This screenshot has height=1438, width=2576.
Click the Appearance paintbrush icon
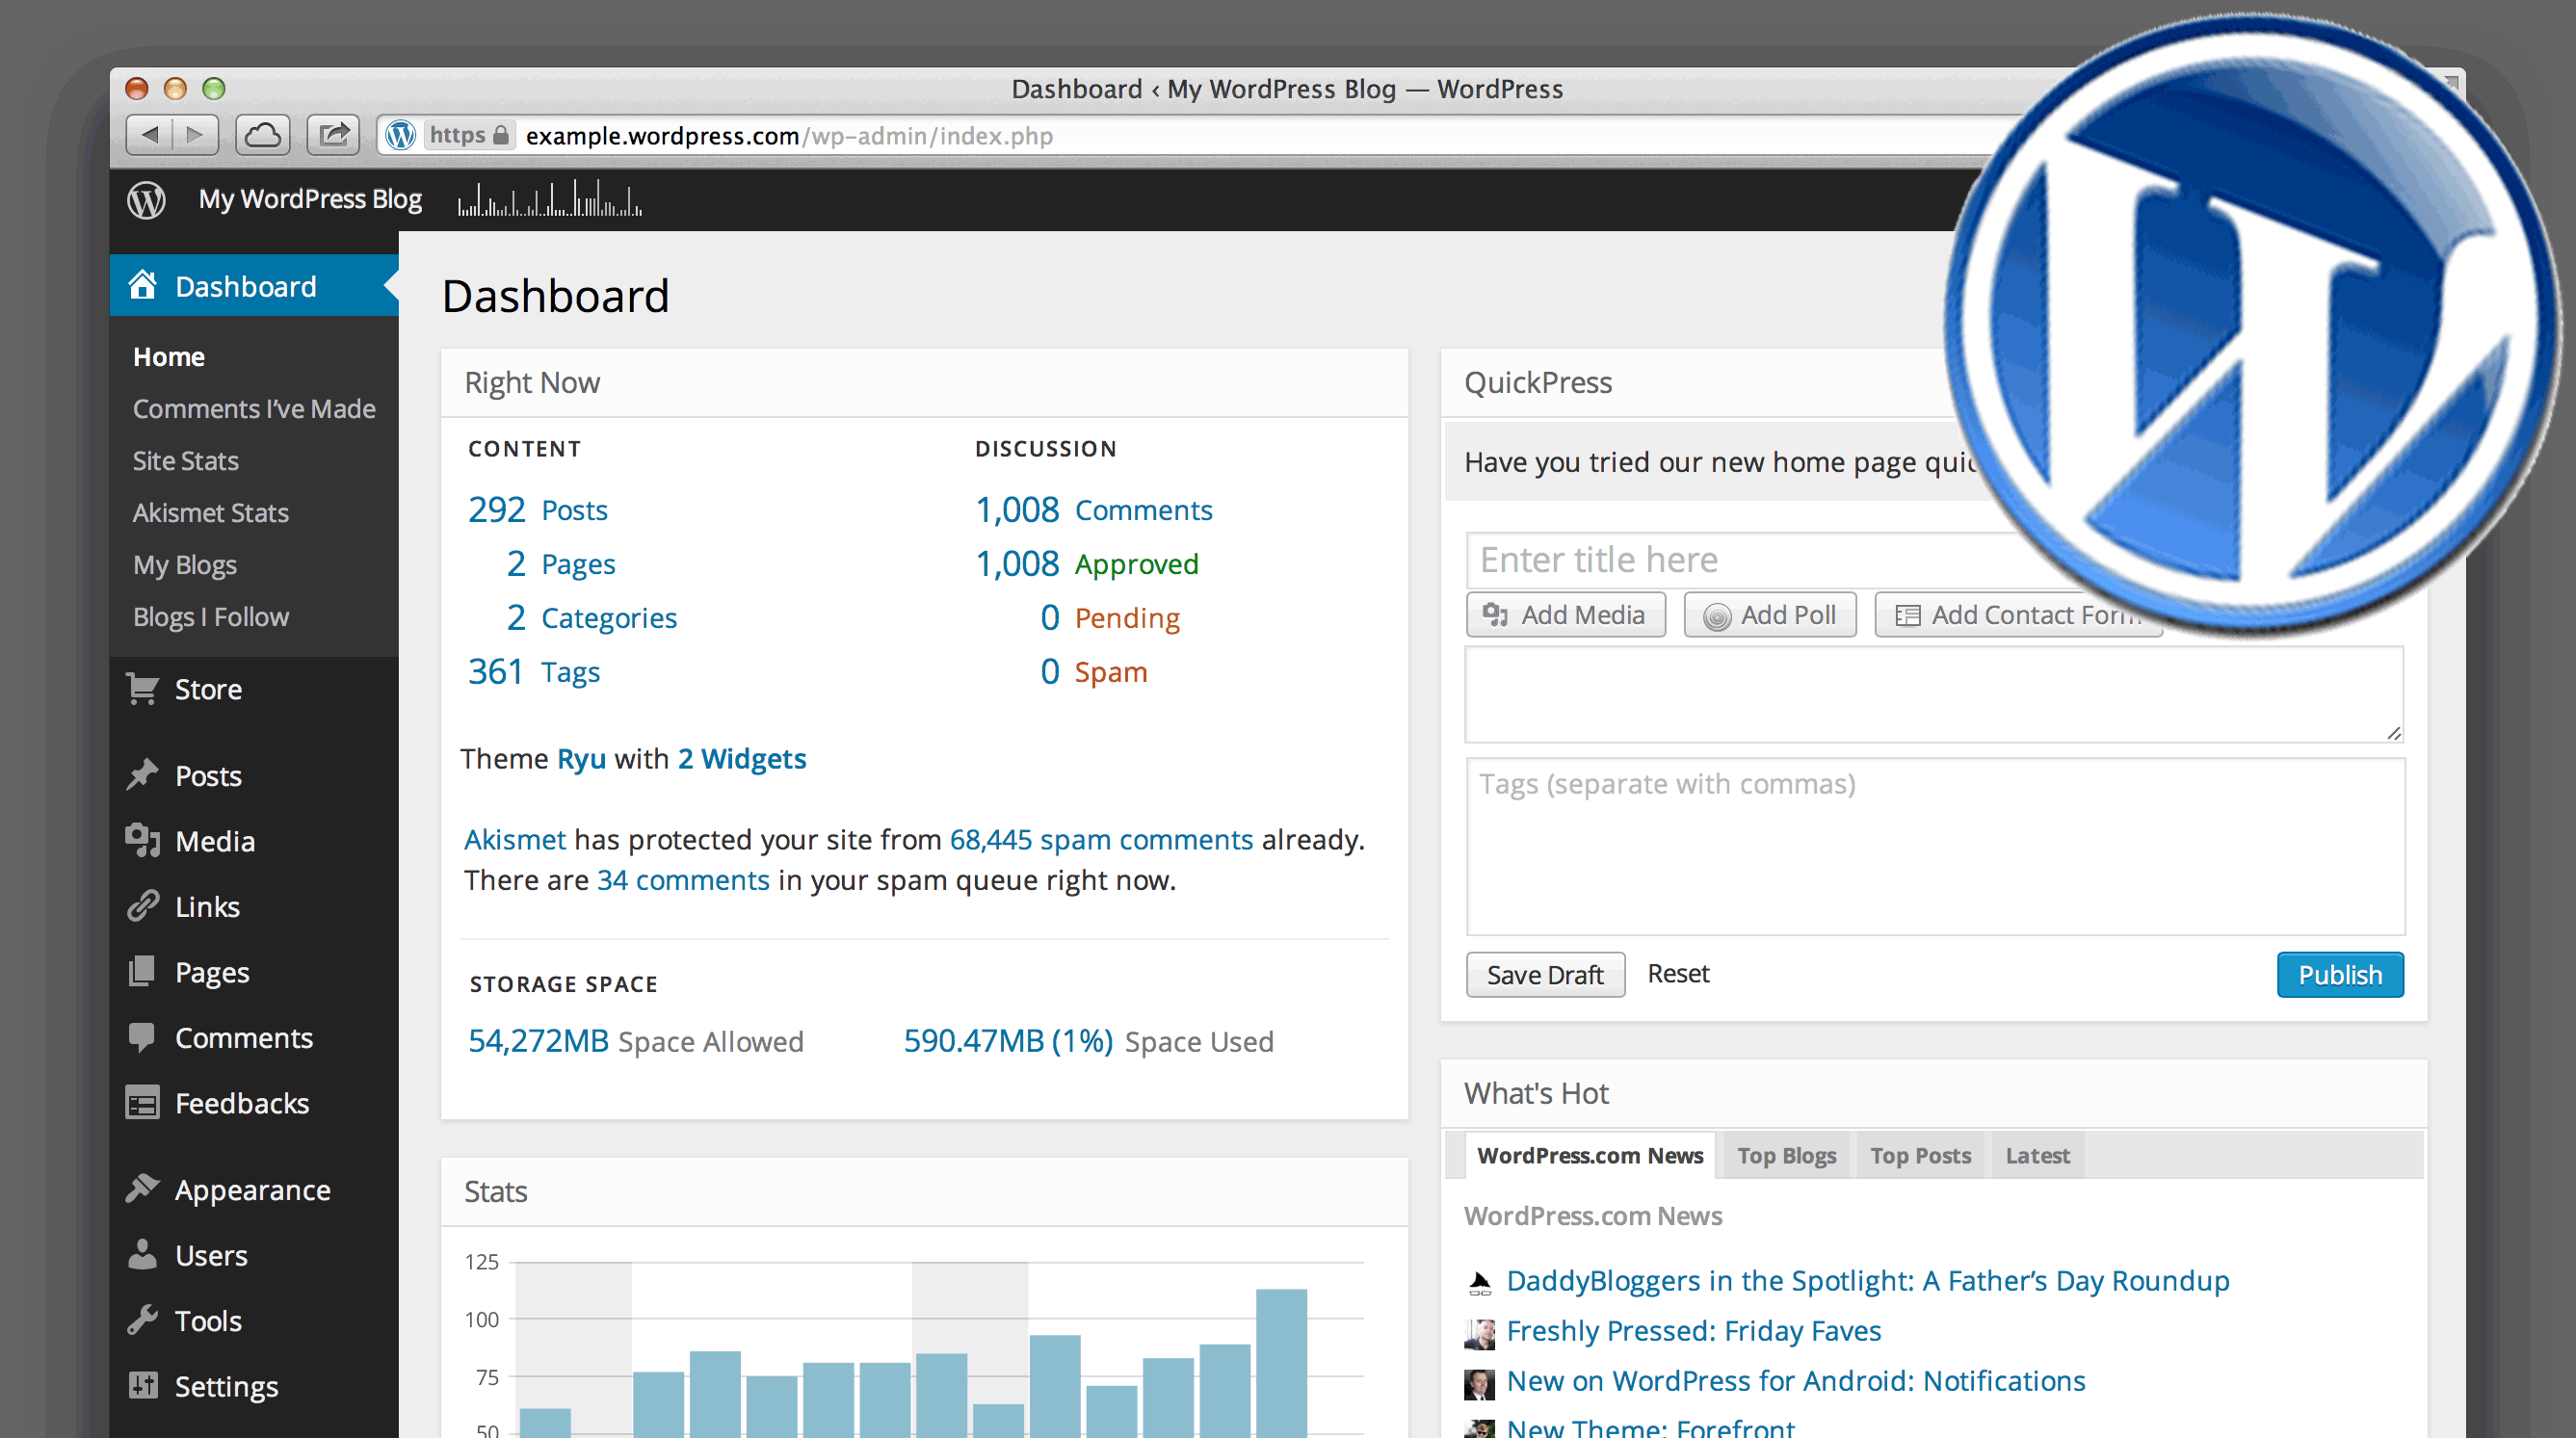pyautogui.click(x=142, y=1189)
